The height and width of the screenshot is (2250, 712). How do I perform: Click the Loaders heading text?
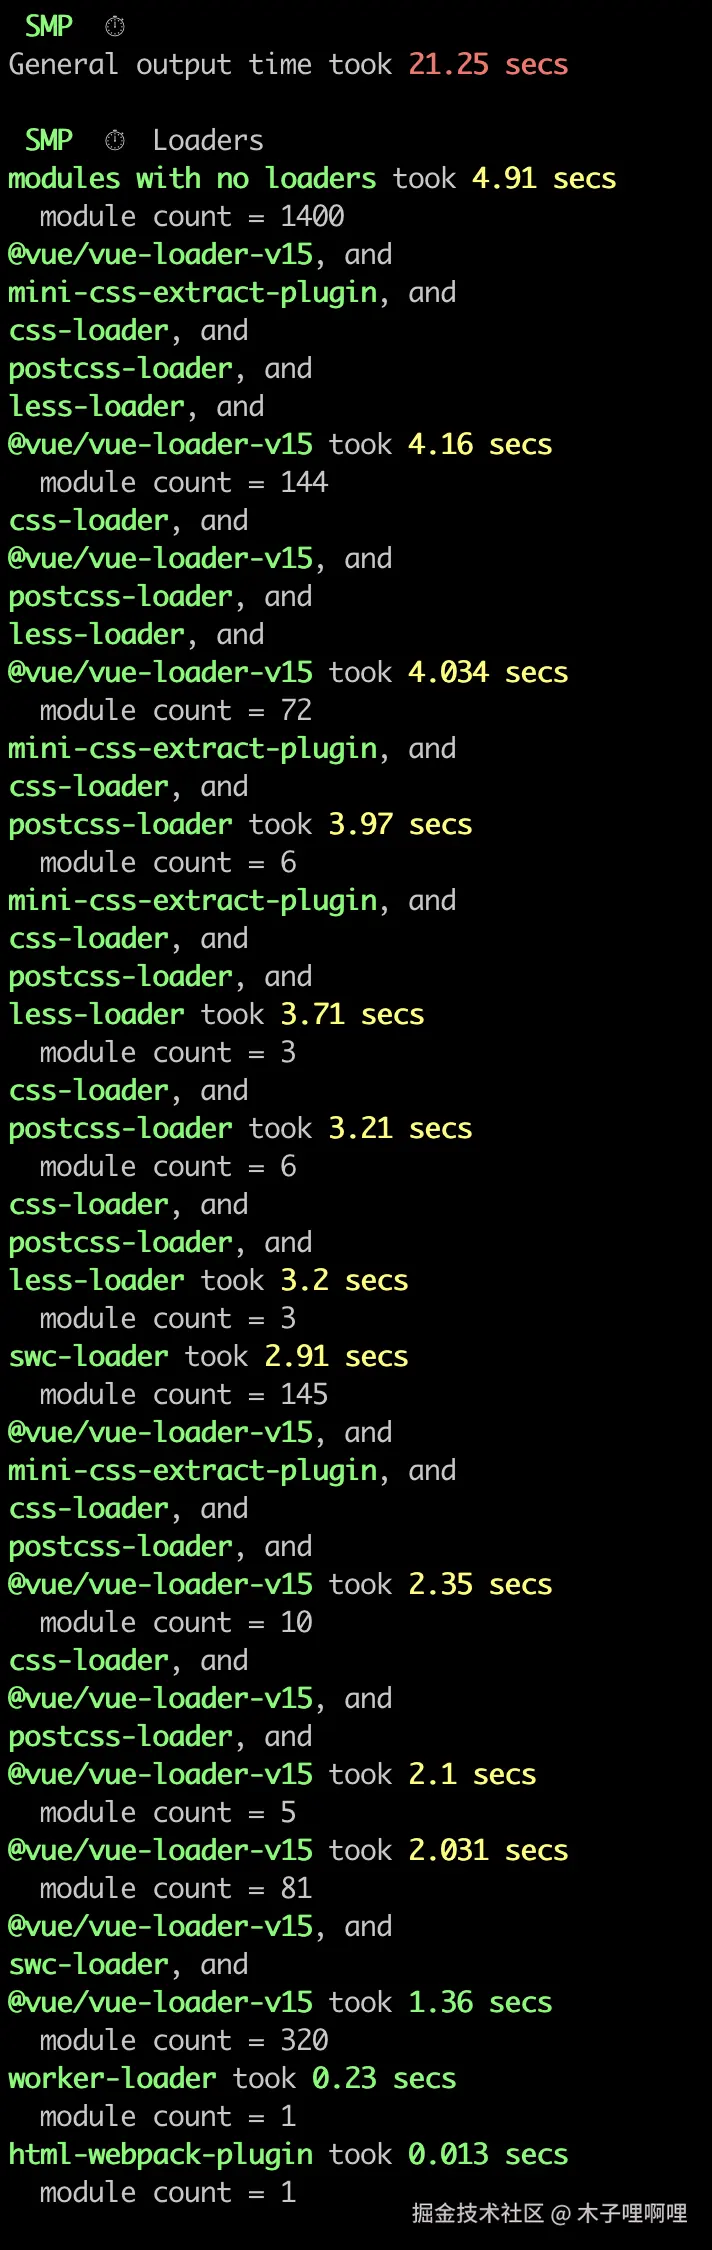[x=208, y=140]
